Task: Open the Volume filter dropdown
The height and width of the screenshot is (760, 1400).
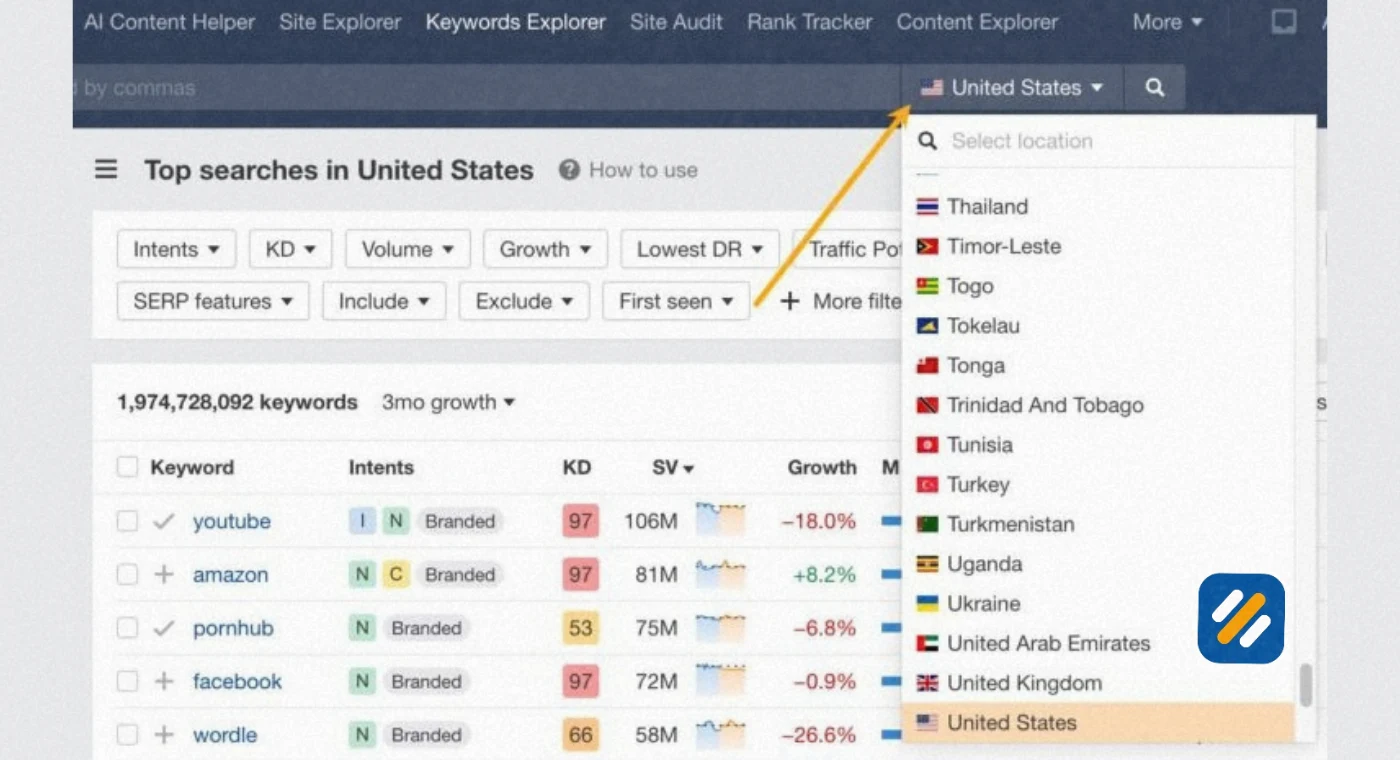Action: point(408,249)
